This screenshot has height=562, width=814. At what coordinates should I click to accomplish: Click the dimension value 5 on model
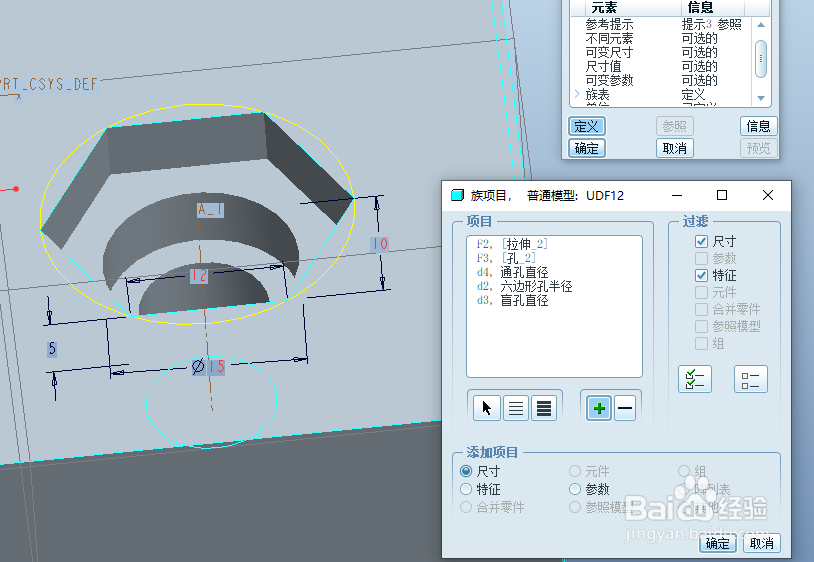(52, 349)
